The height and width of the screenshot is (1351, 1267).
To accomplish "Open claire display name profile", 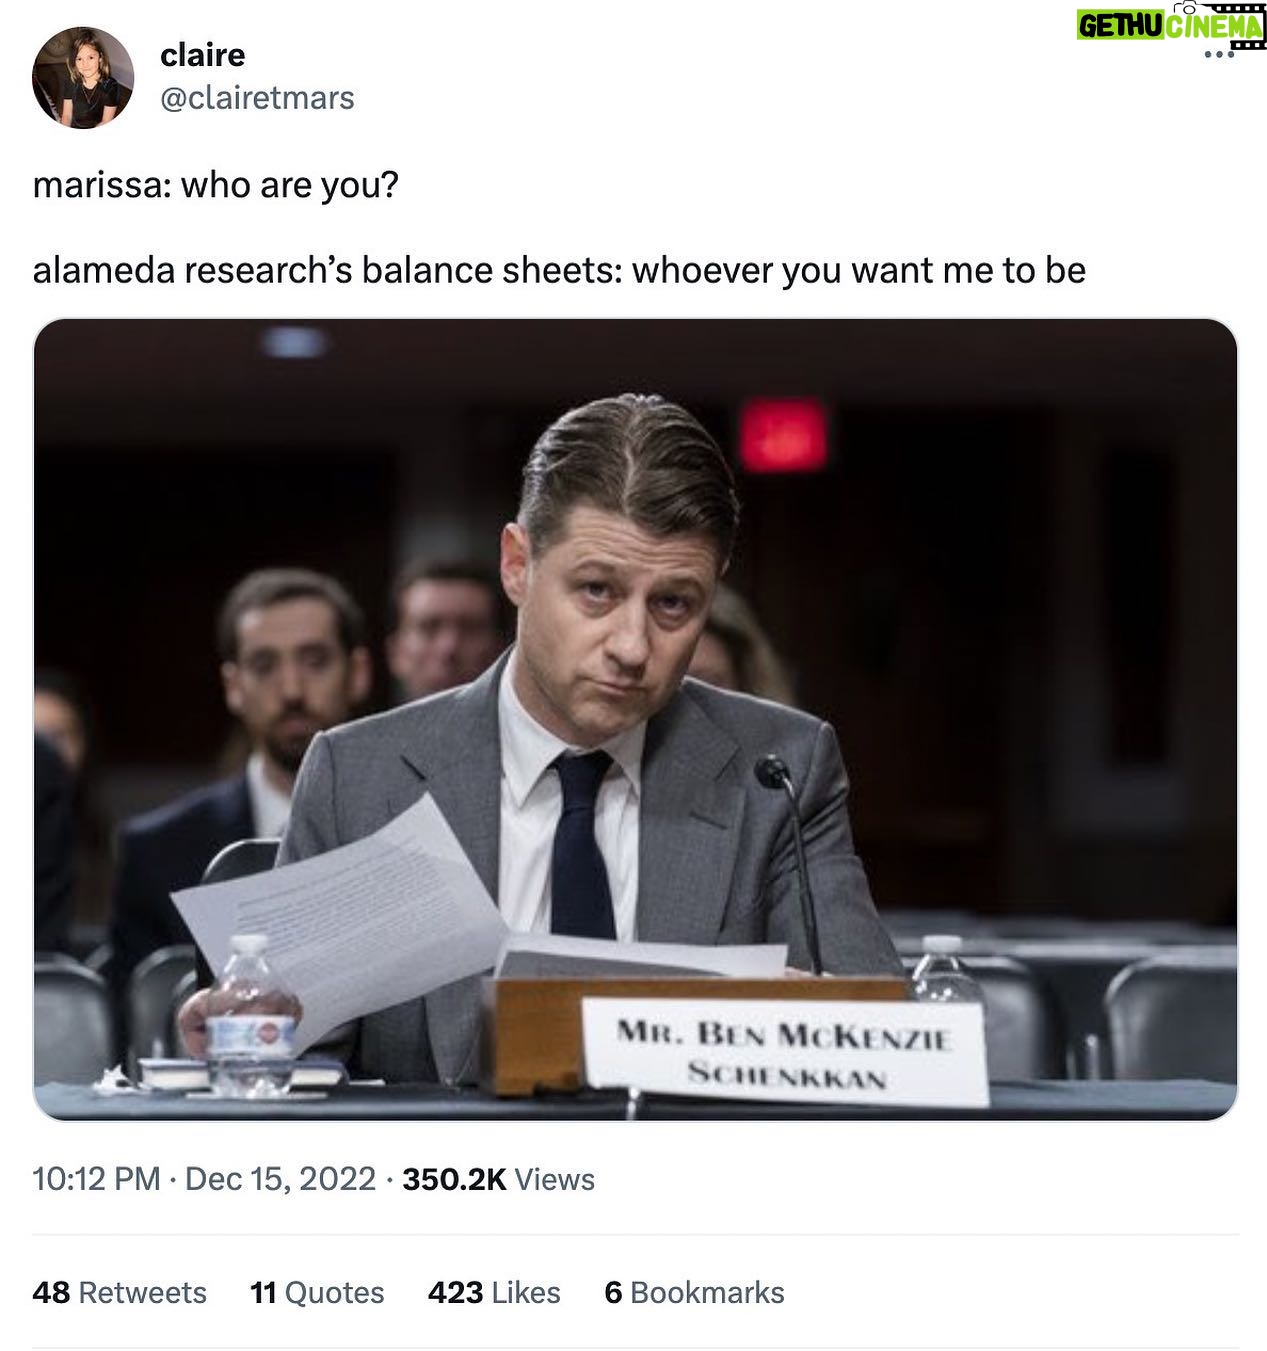I will pyautogui.click(x=202, y=54).
